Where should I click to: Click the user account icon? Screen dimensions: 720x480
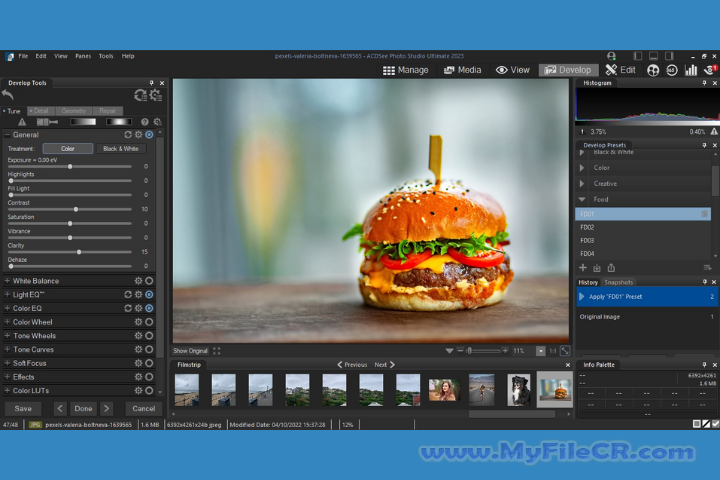click(x=611, y=56)
